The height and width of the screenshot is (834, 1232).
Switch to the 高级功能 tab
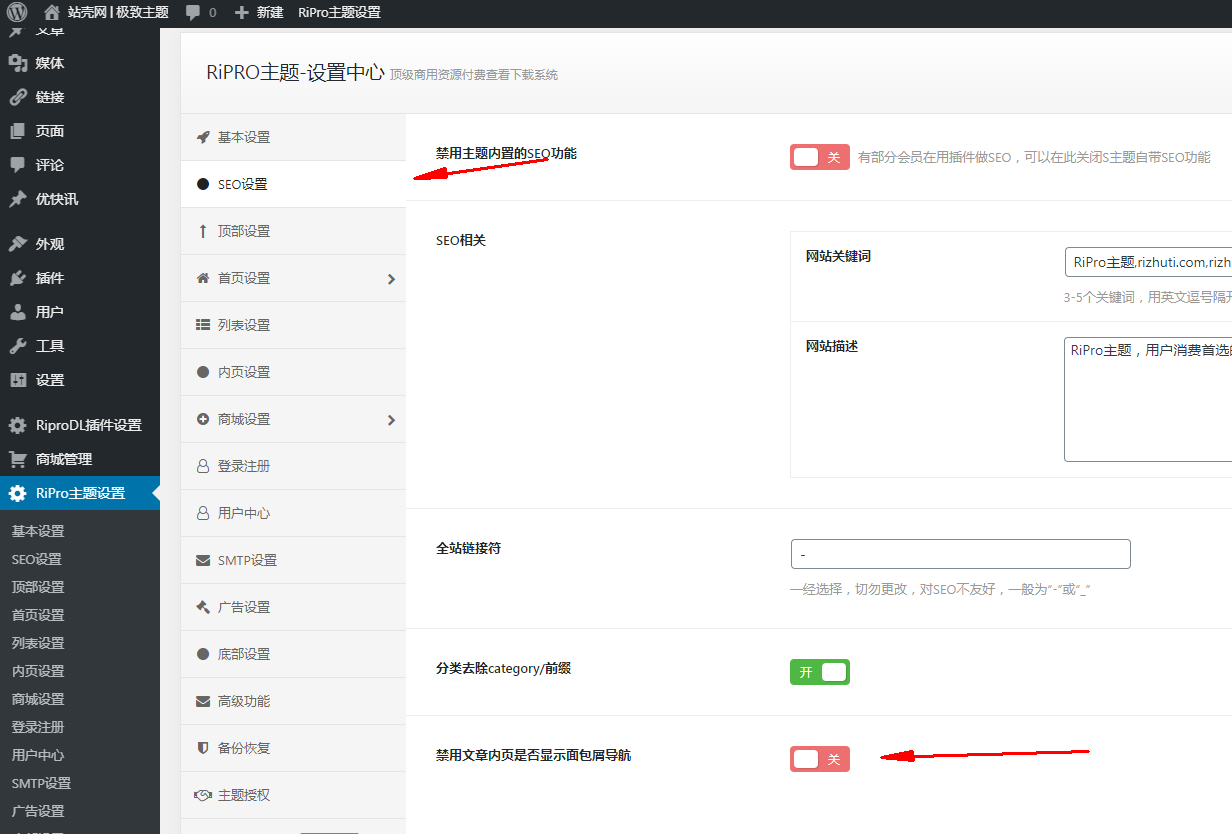[x=293, y=701]
